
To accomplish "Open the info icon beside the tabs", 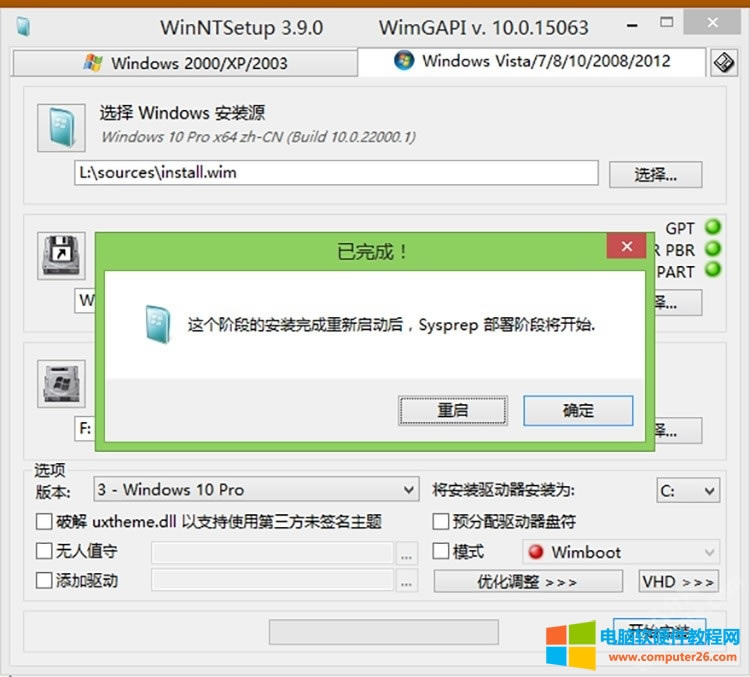I will click(723, 63).
